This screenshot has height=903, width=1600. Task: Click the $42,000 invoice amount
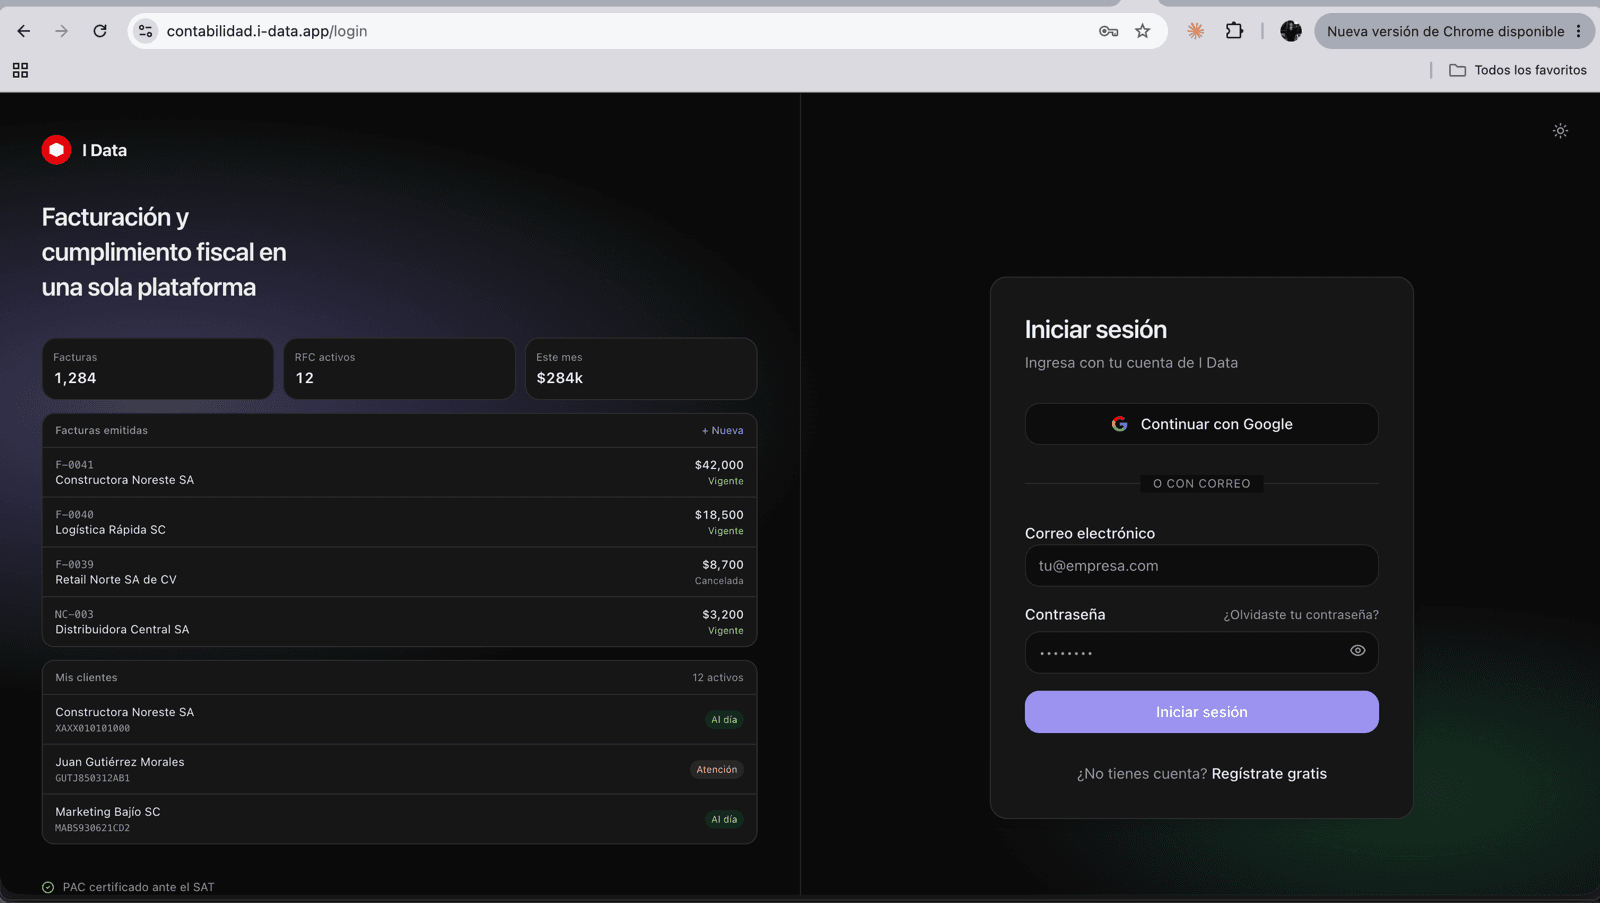coord(719,465)
